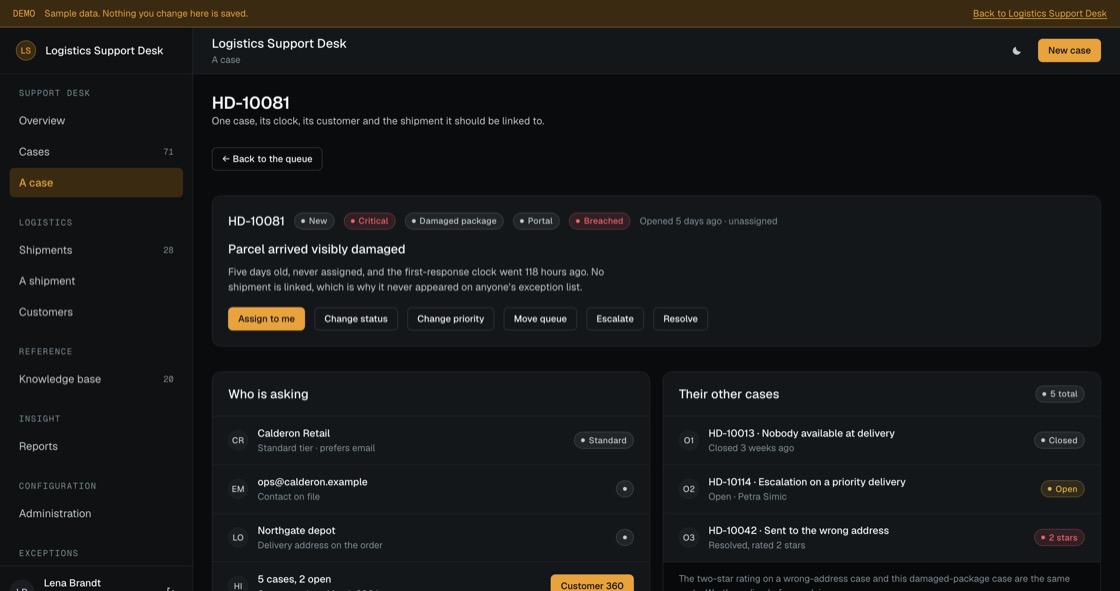
Task: Resolve the case
Action: pos(680,319)
